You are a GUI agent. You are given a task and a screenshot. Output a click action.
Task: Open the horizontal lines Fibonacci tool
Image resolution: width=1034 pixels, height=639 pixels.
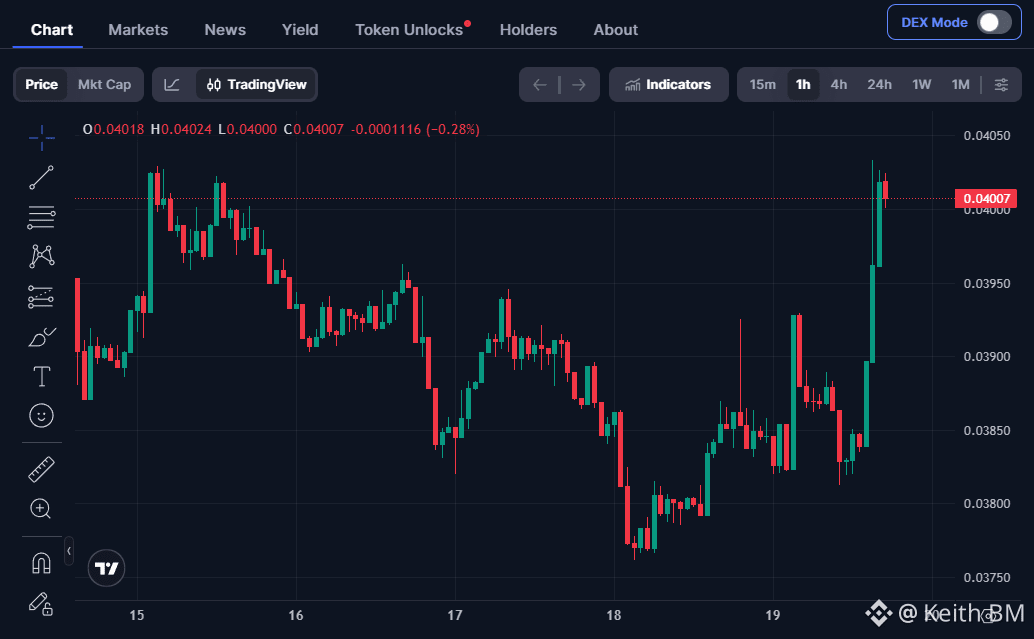pos(42,217)
